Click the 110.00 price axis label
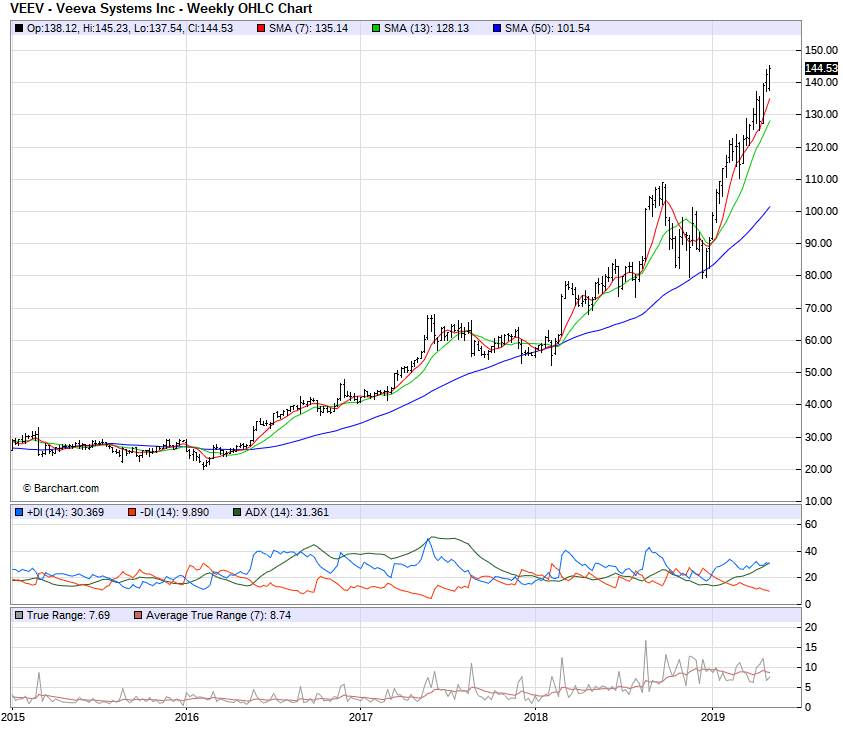This screenshot has height=748, width=843. coord(821,179)
